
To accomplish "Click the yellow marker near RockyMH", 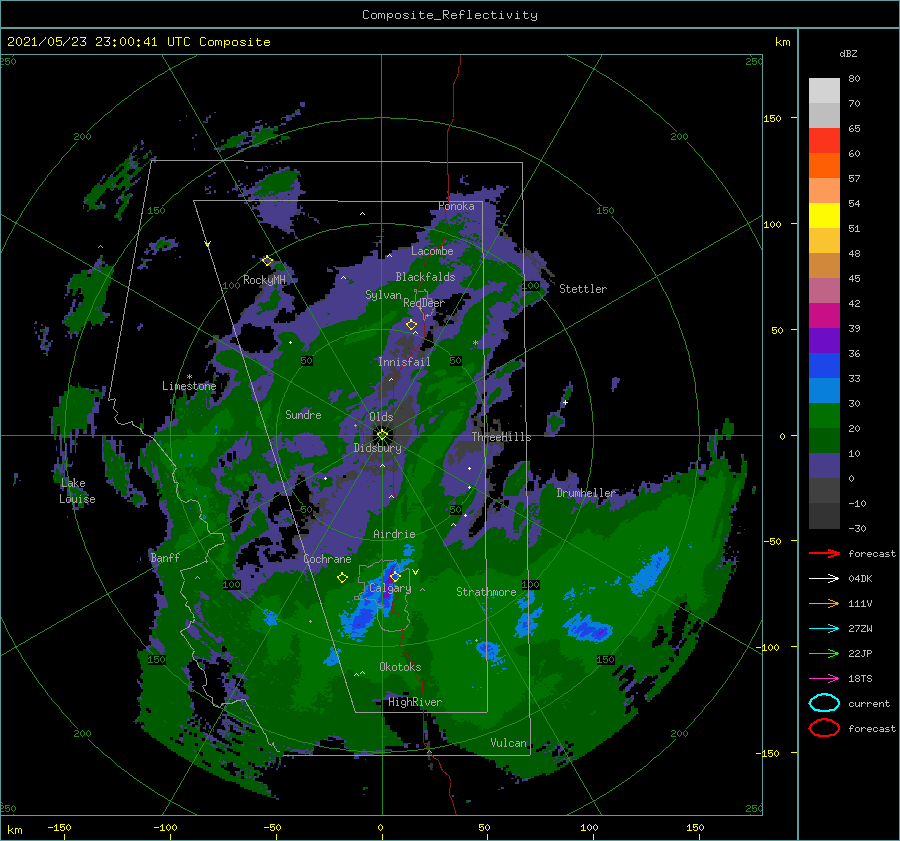I will coord(267,261).
